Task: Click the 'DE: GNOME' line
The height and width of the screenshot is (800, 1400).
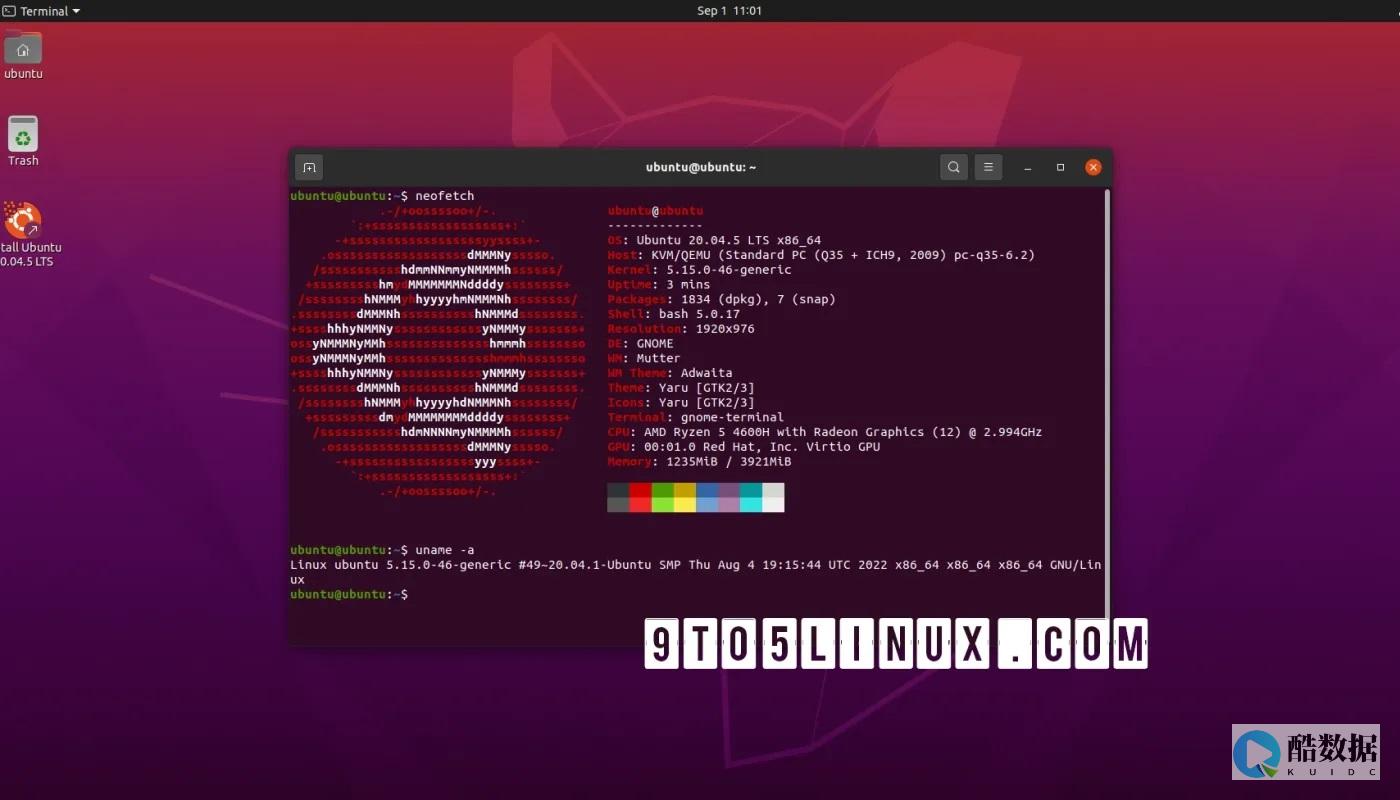Action: click(640, 343)
